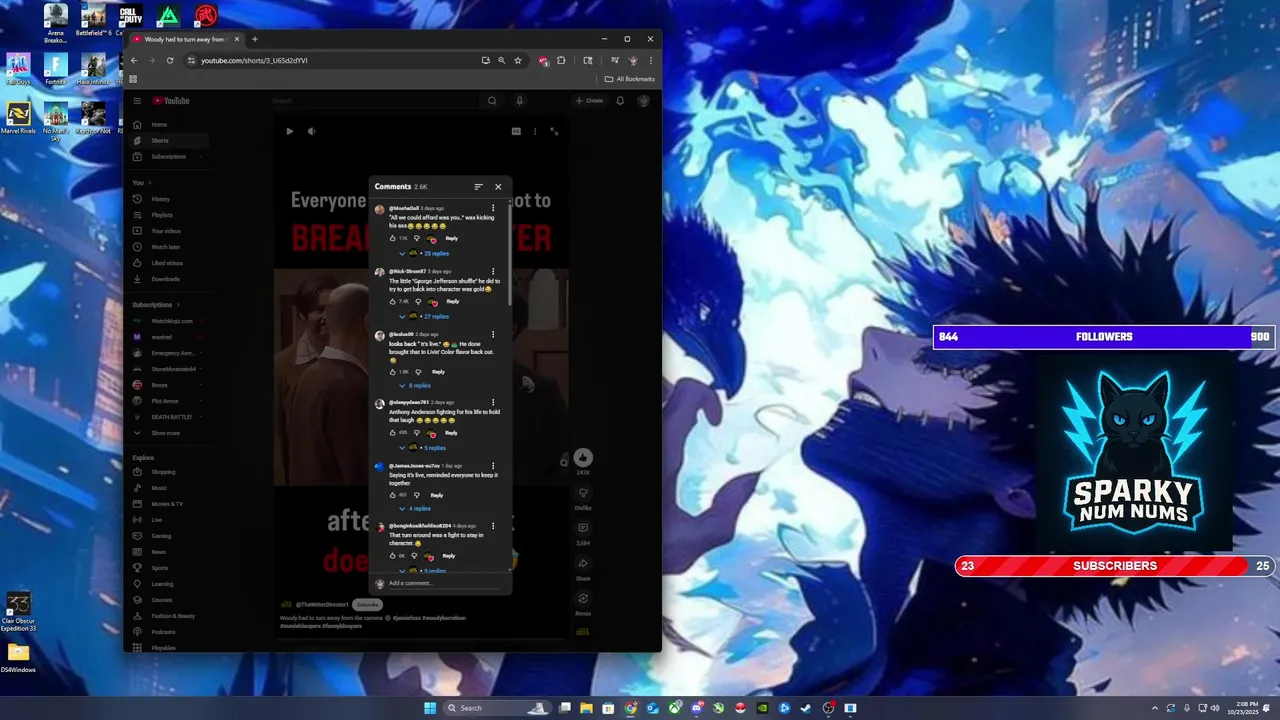Open Steam from the taskbar
Viewport: 1280px width, 720px height.
[806, 708]
